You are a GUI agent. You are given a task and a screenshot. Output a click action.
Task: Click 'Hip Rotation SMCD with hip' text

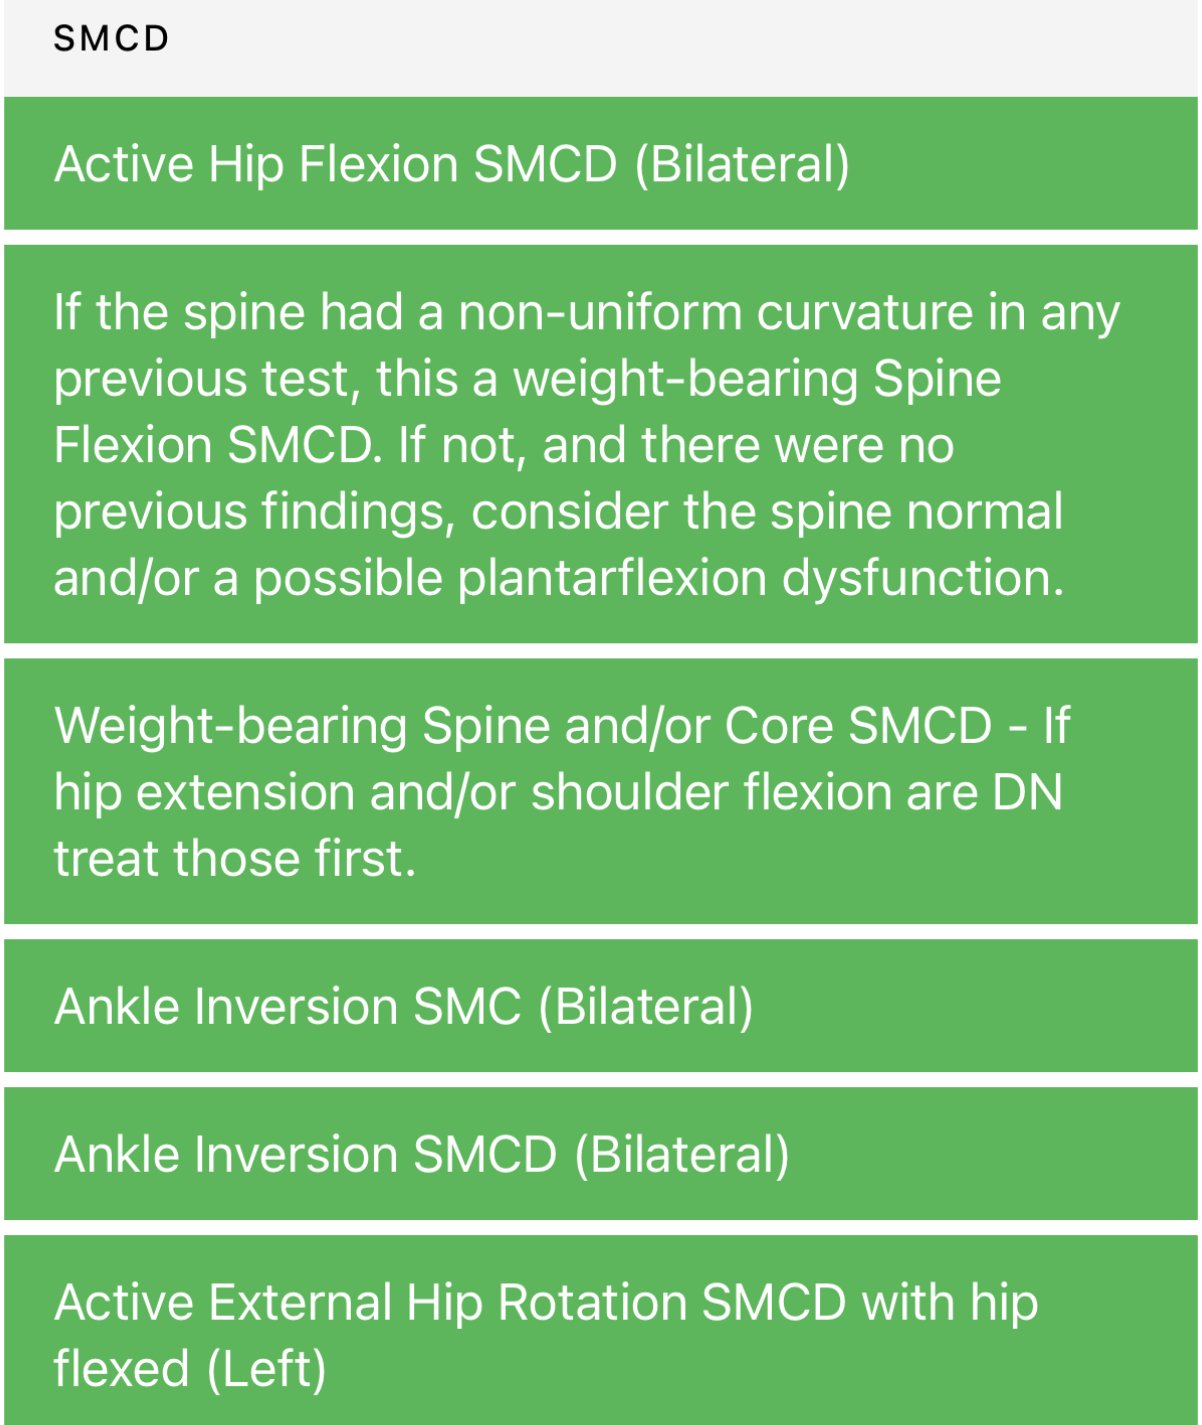pos(722,1303)
